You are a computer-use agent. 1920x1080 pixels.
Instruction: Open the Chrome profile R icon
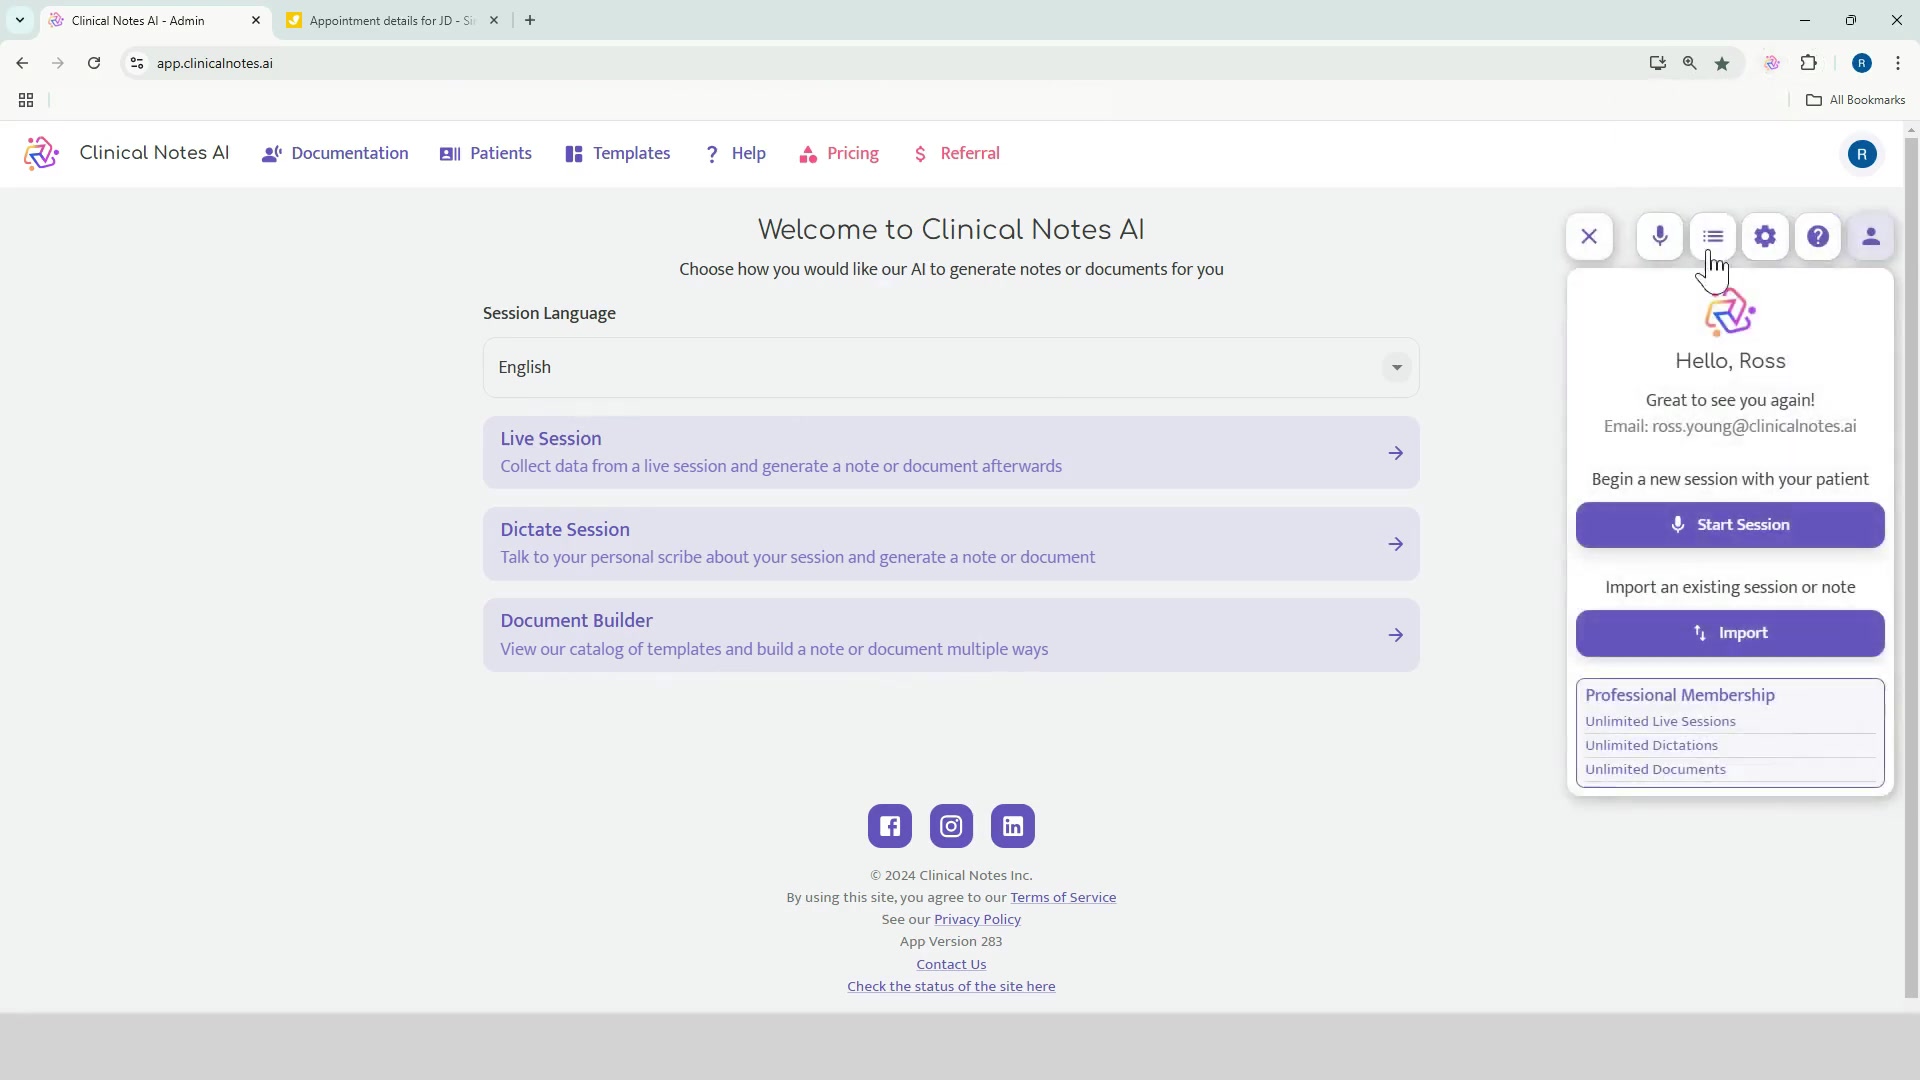tap(1862, 63)
